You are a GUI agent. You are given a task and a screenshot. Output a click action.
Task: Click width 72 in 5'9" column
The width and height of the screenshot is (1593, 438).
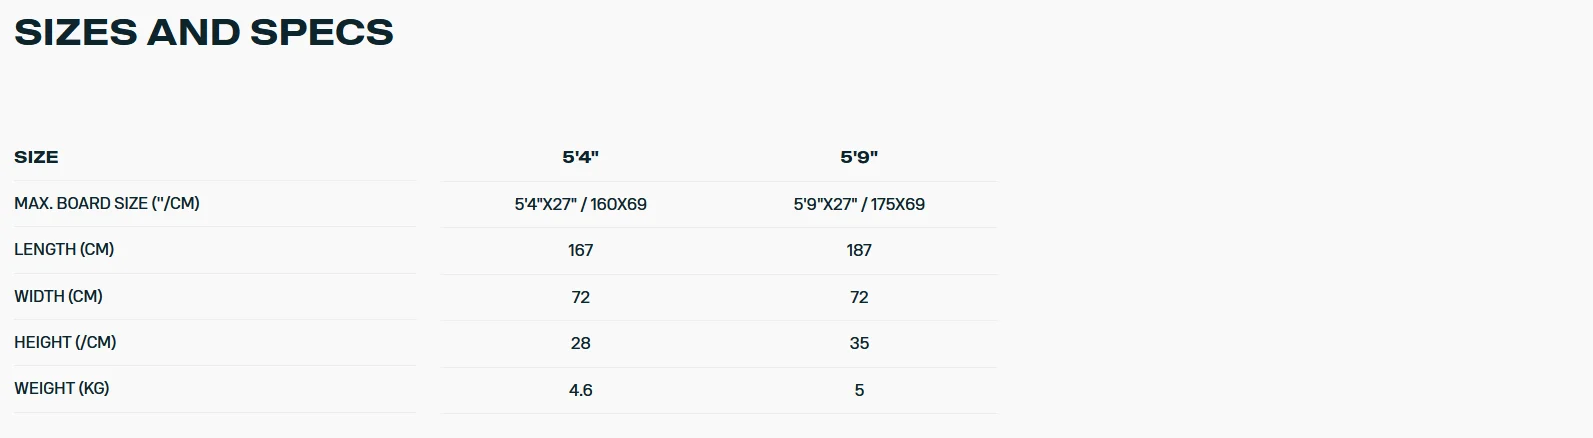click(859, 297)
